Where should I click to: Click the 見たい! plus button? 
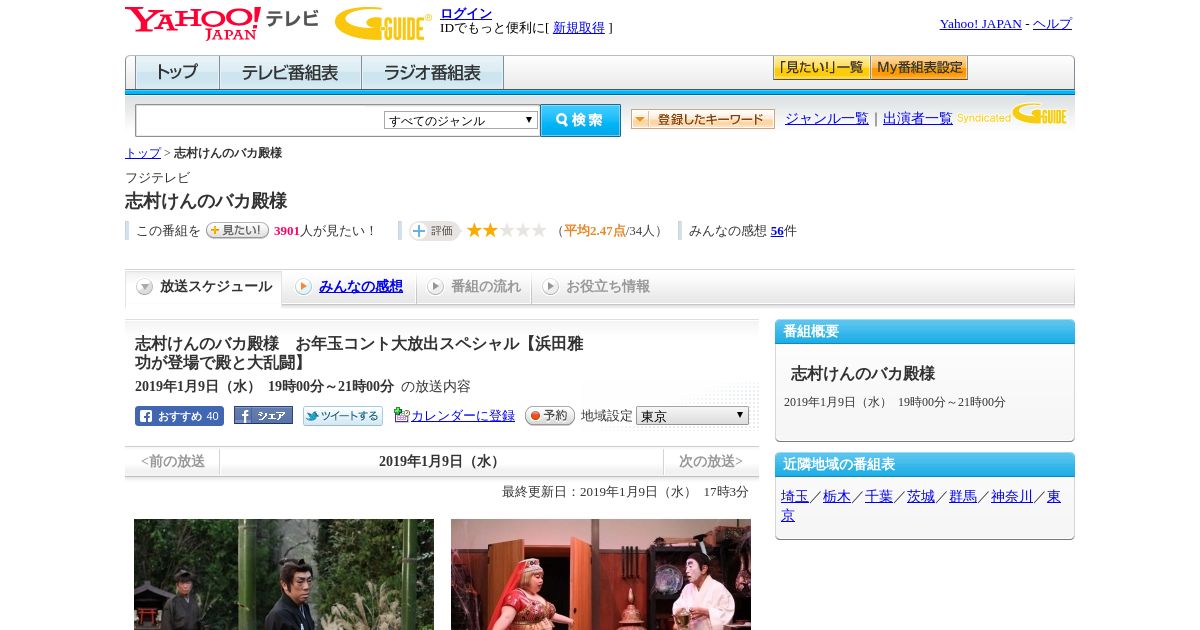coord(237,230)
